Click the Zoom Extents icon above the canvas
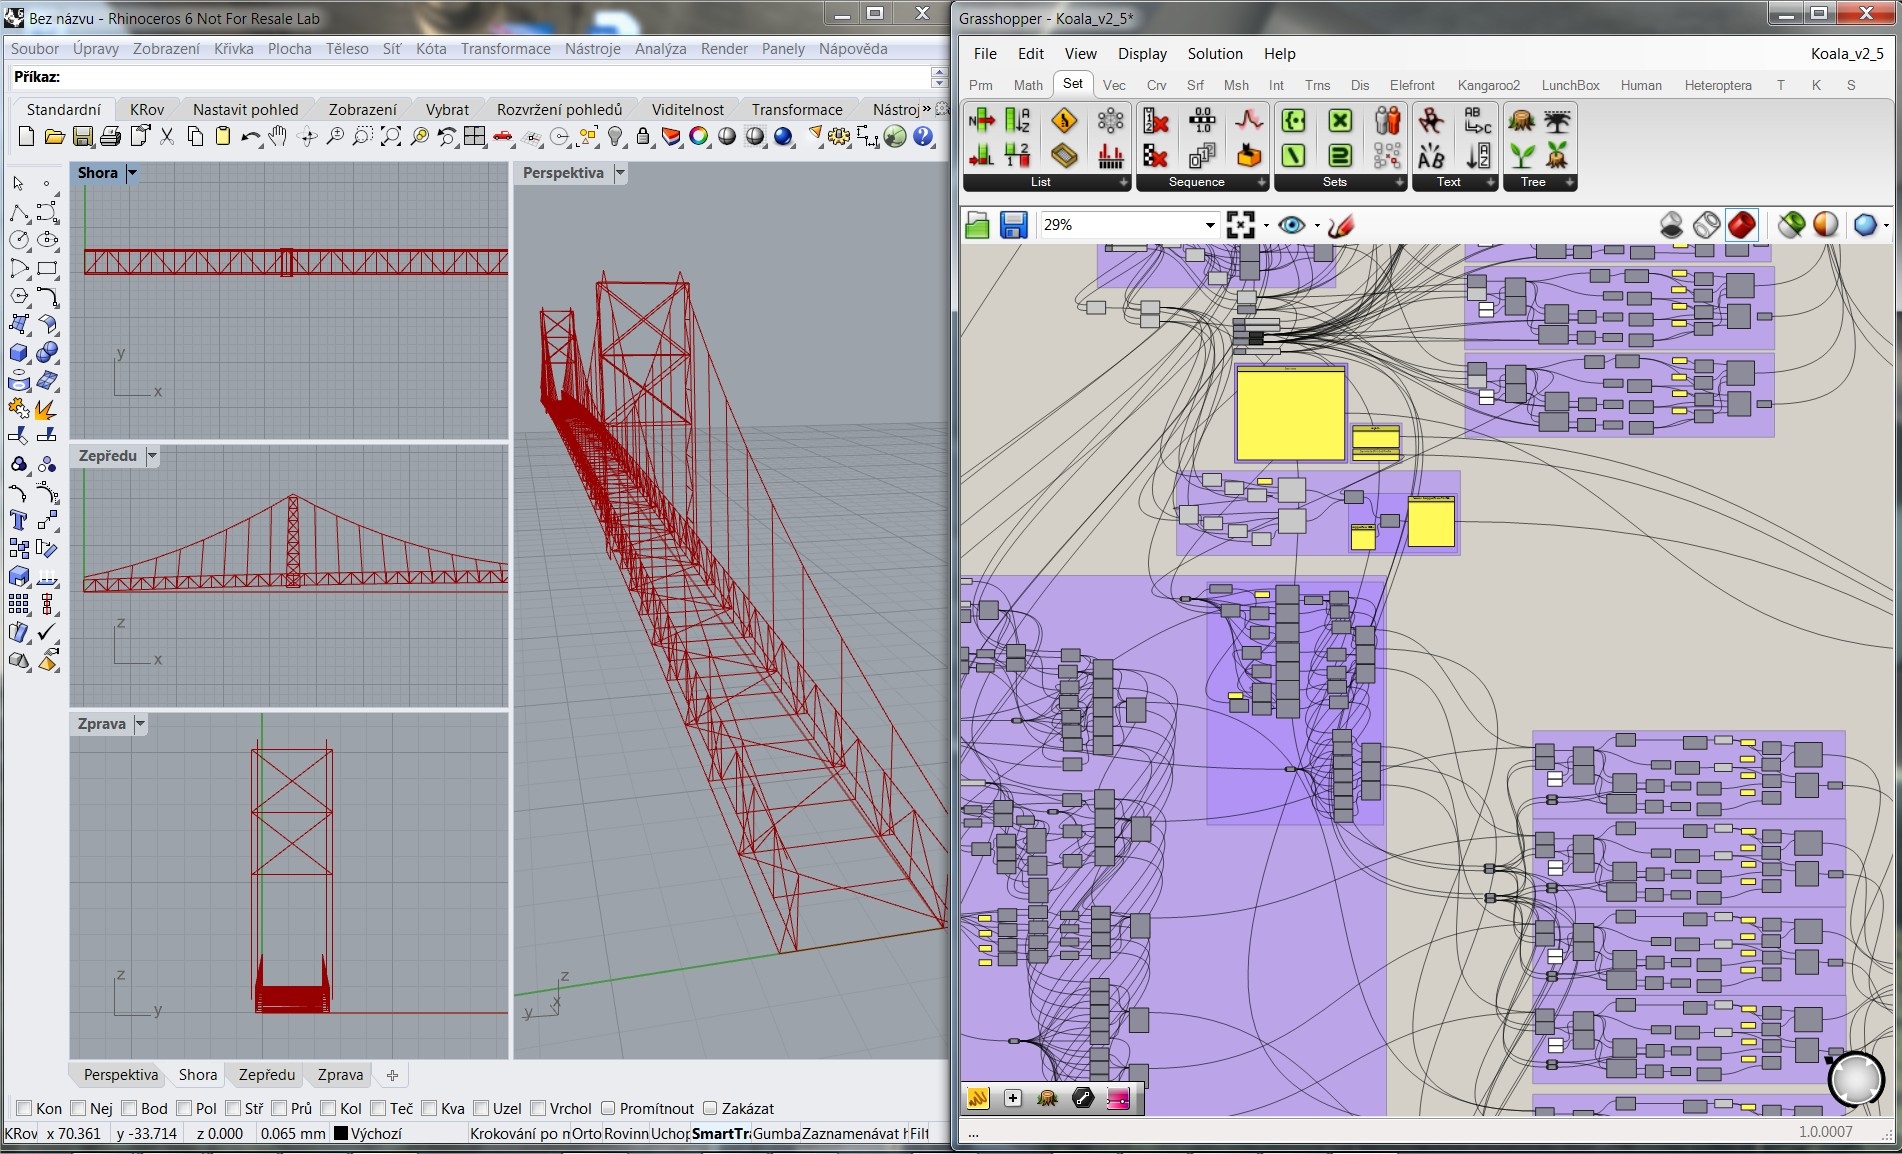Image resolution: width=1902 pixels, height=1154 pixels. point(1242,225)
